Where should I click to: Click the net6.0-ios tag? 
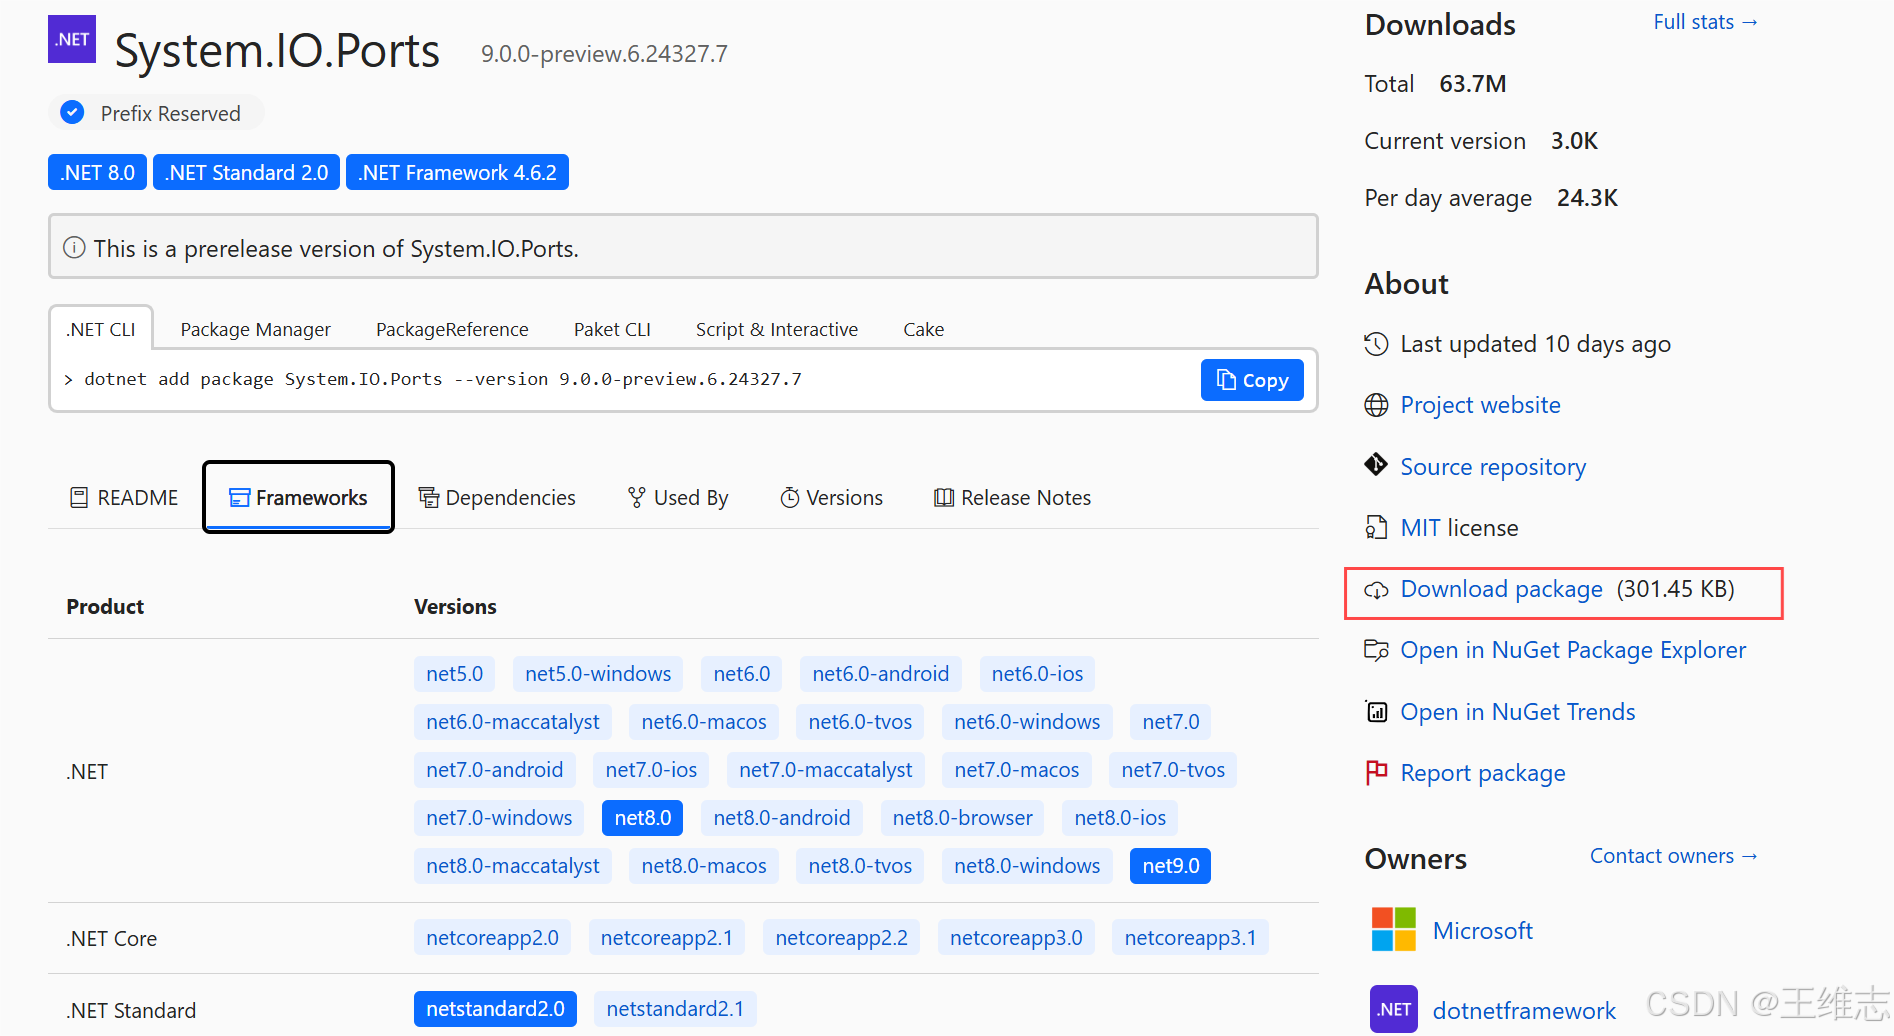coord(1037,674)
